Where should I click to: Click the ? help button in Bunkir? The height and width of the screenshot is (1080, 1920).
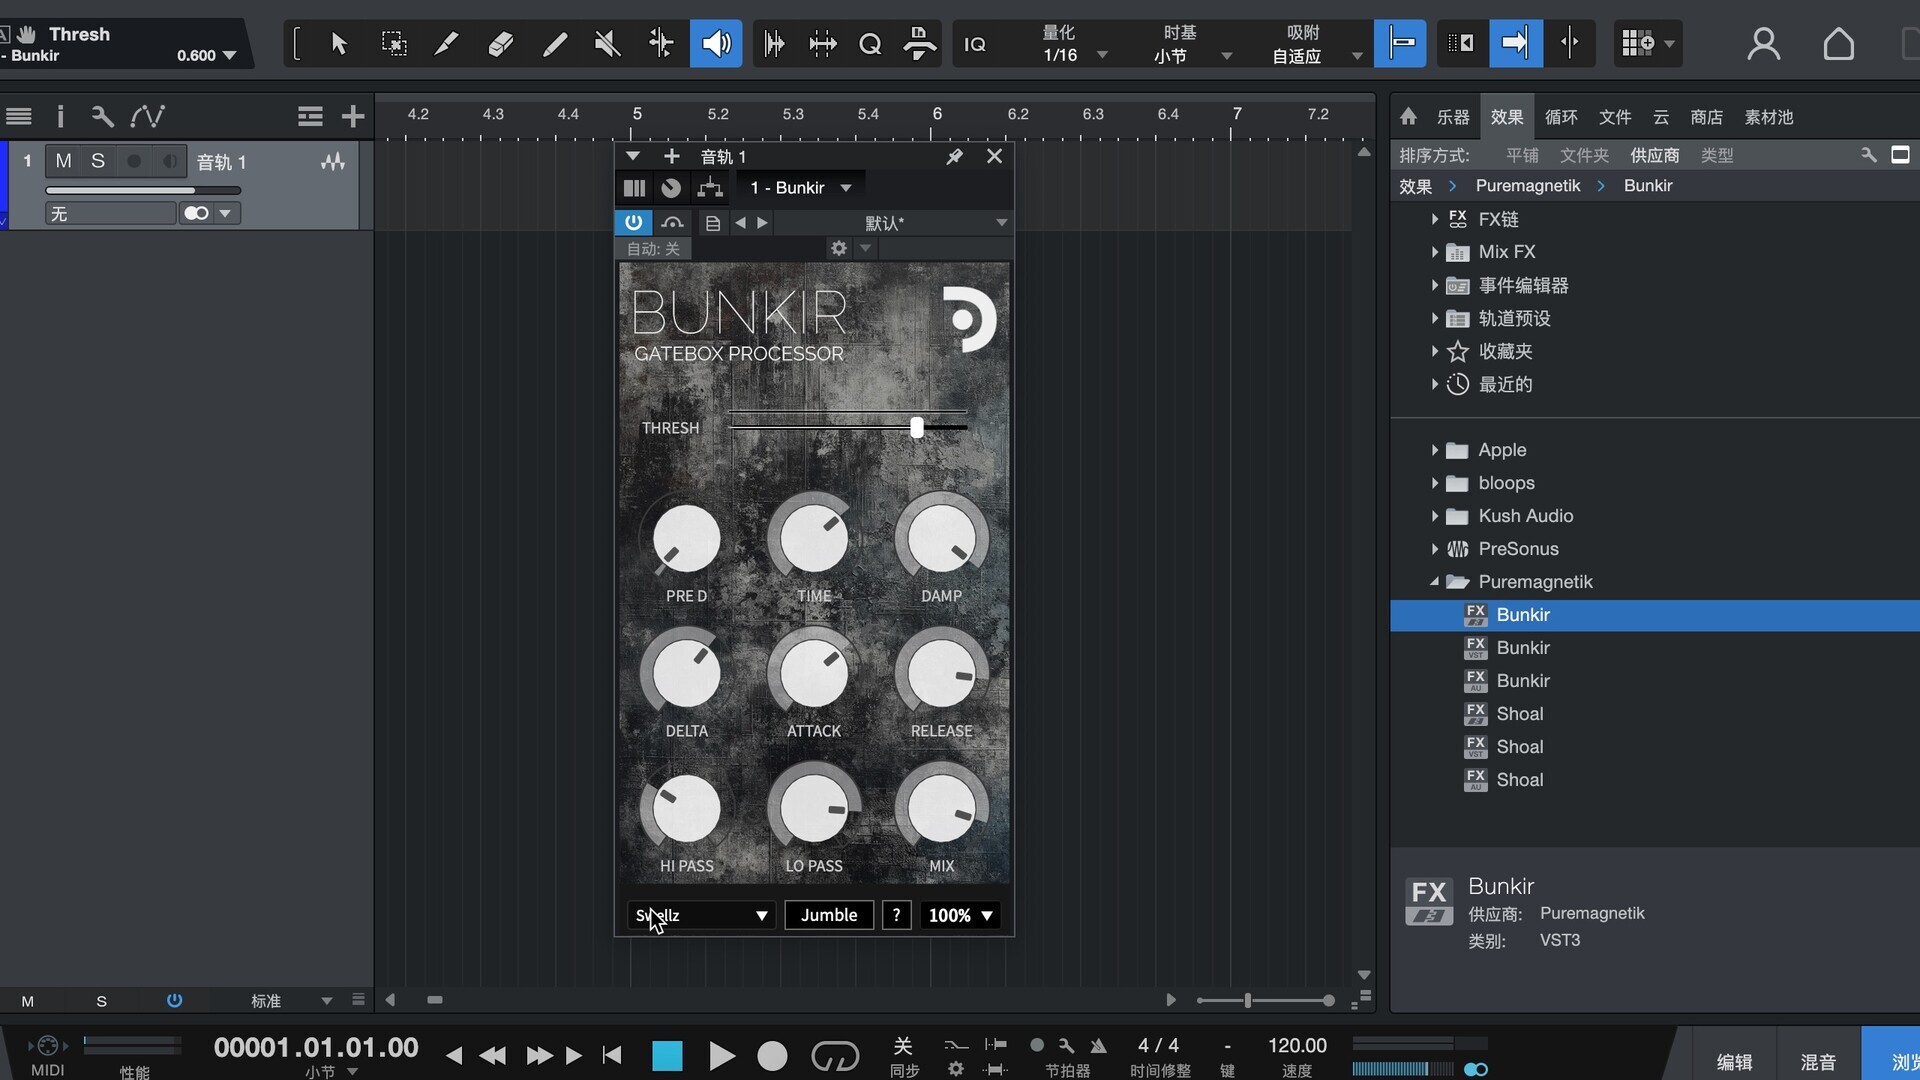coord(896,915)
